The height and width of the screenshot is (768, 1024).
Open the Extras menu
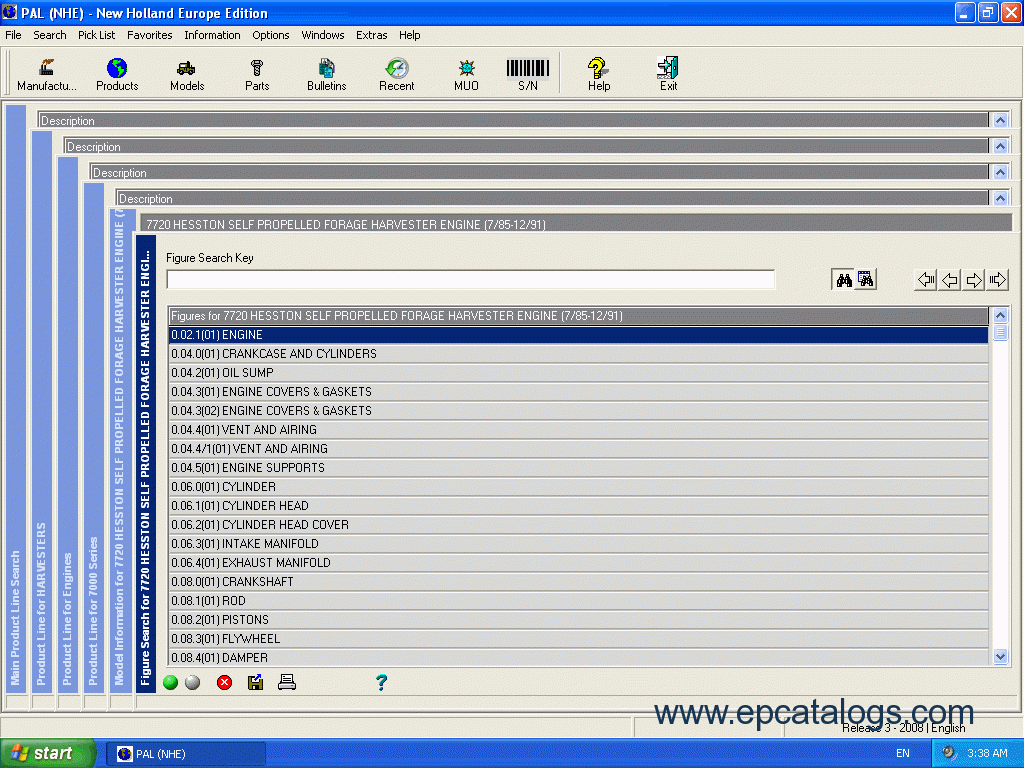point(371,35)
